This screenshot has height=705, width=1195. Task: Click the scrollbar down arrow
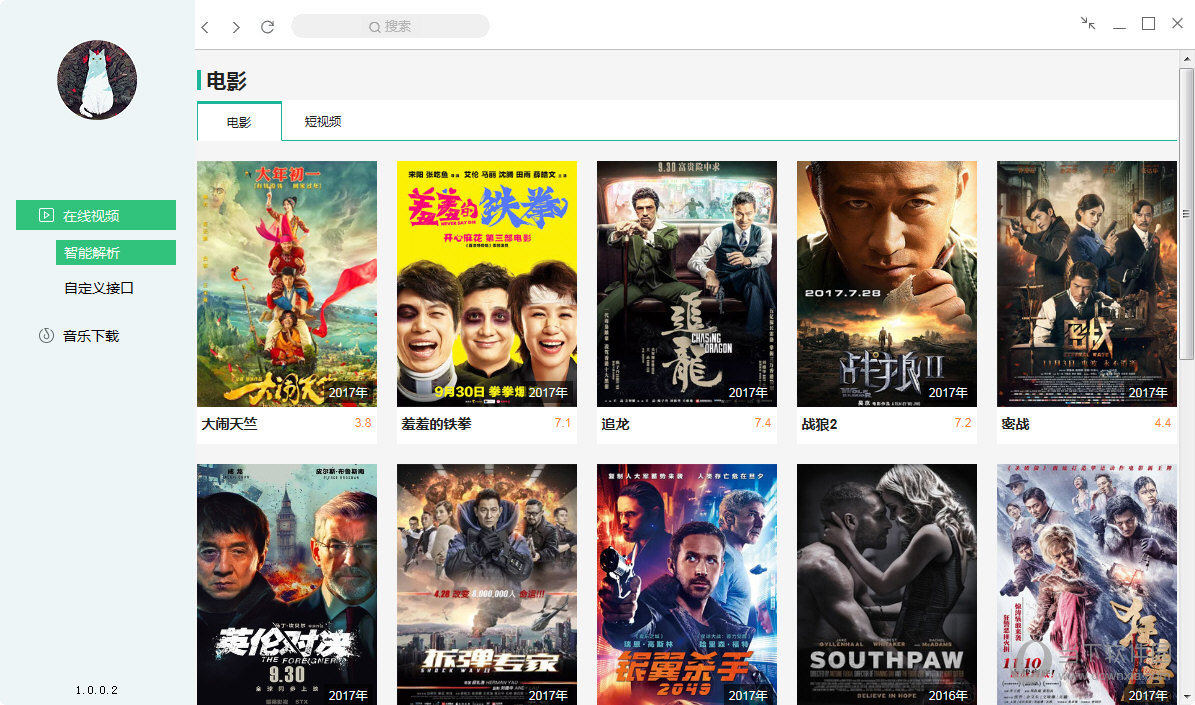click(1187, 697)
